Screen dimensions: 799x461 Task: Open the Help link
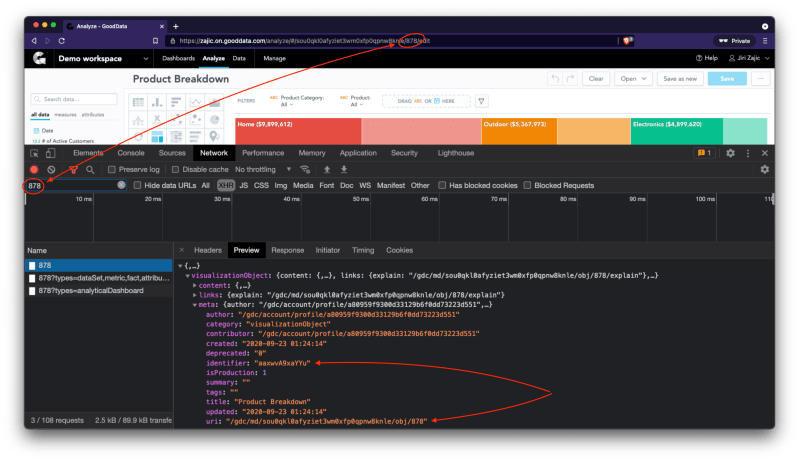pyautogui.click(x=707, y=58)
